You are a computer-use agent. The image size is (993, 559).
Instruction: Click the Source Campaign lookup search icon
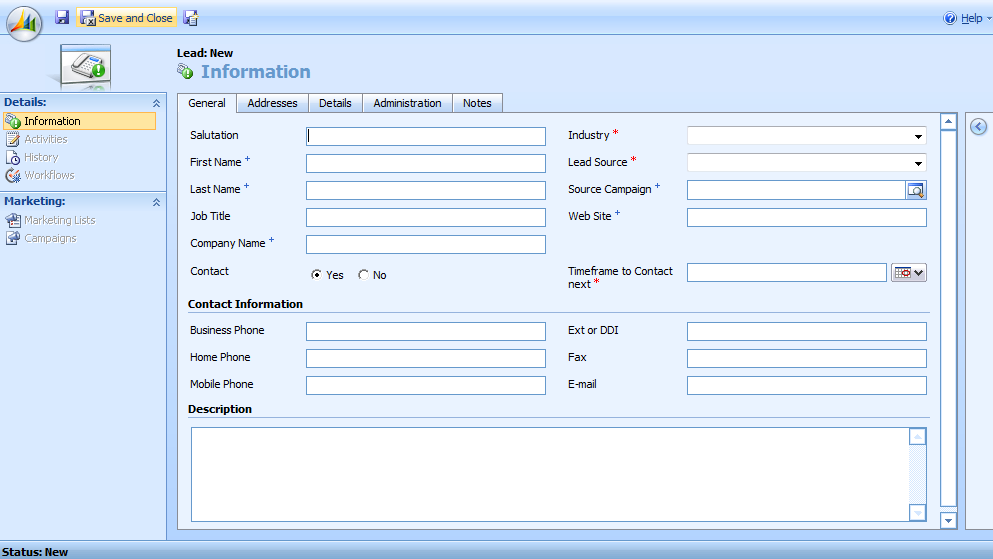[916, 190]
